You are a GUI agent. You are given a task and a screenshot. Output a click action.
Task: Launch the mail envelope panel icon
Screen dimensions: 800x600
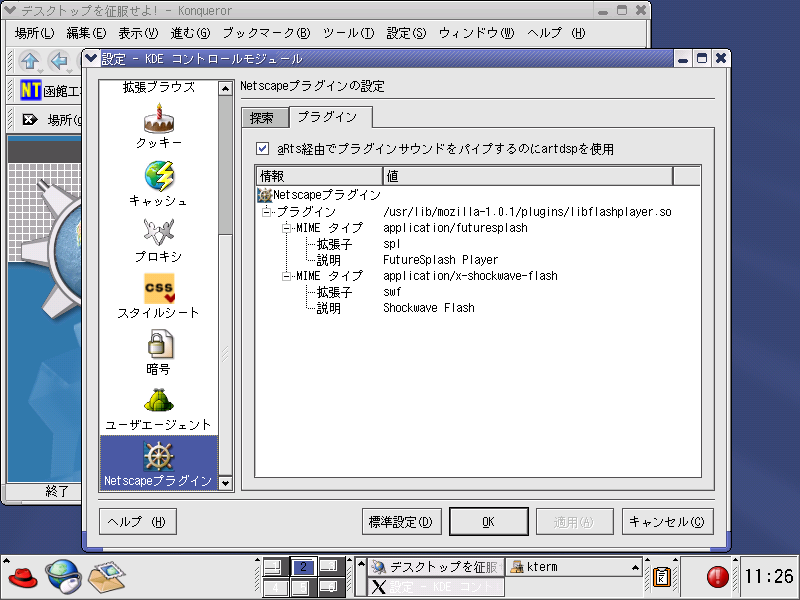coord(107,577)
